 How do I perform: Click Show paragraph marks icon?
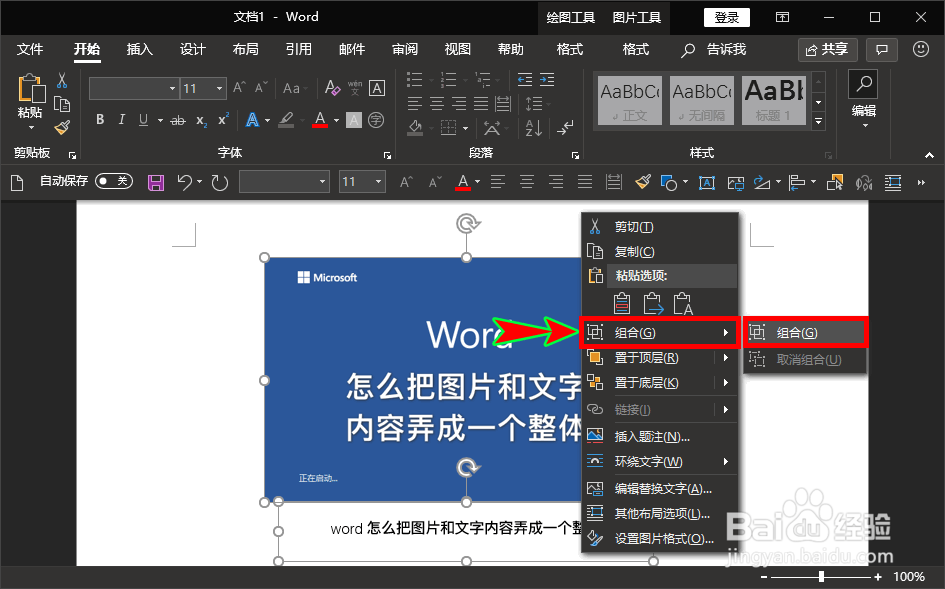pos(565,128)
